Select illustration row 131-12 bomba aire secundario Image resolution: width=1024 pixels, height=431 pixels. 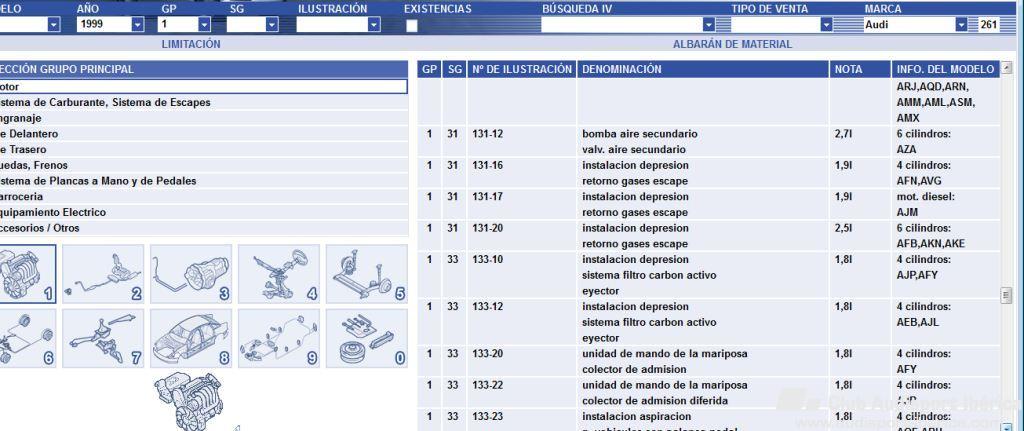click(708, 142)
